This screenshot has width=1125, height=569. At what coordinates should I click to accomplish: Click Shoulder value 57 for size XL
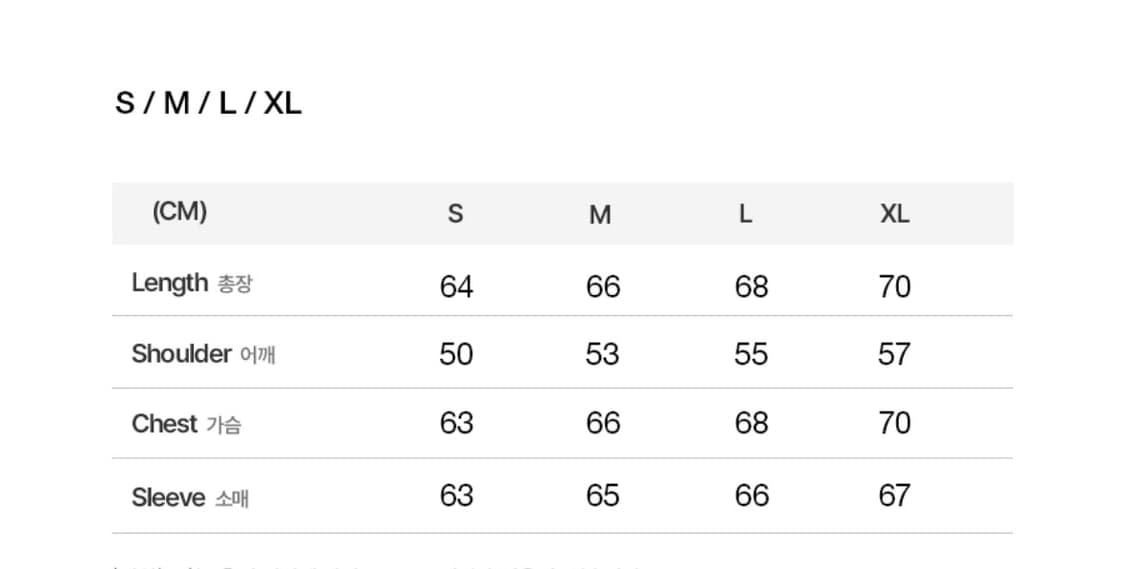tap(894, 354)
